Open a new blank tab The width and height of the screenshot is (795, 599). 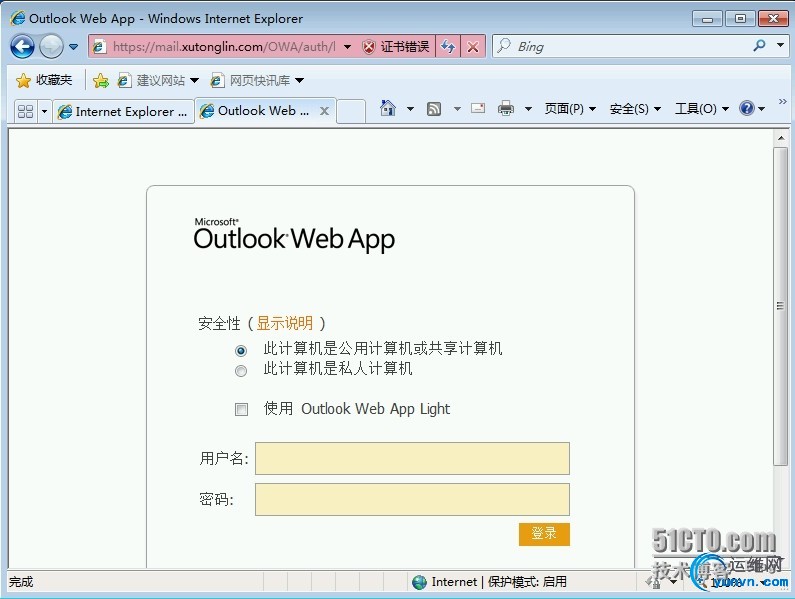tap(351, 111)
